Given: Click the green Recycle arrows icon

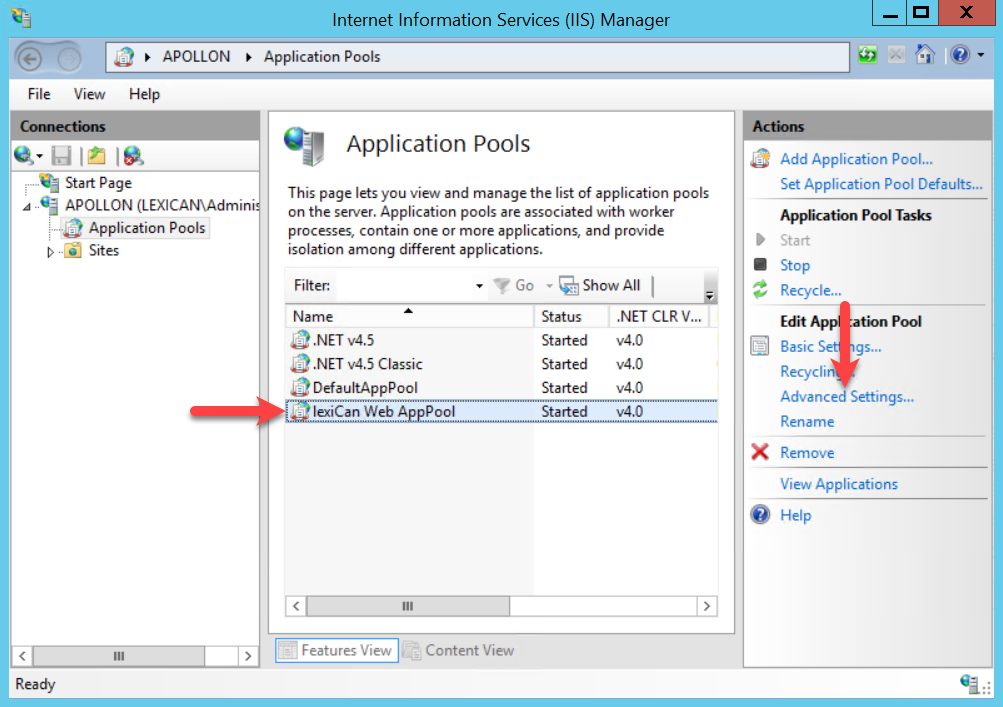Looking at the screenshot, I should click(760, 290).
